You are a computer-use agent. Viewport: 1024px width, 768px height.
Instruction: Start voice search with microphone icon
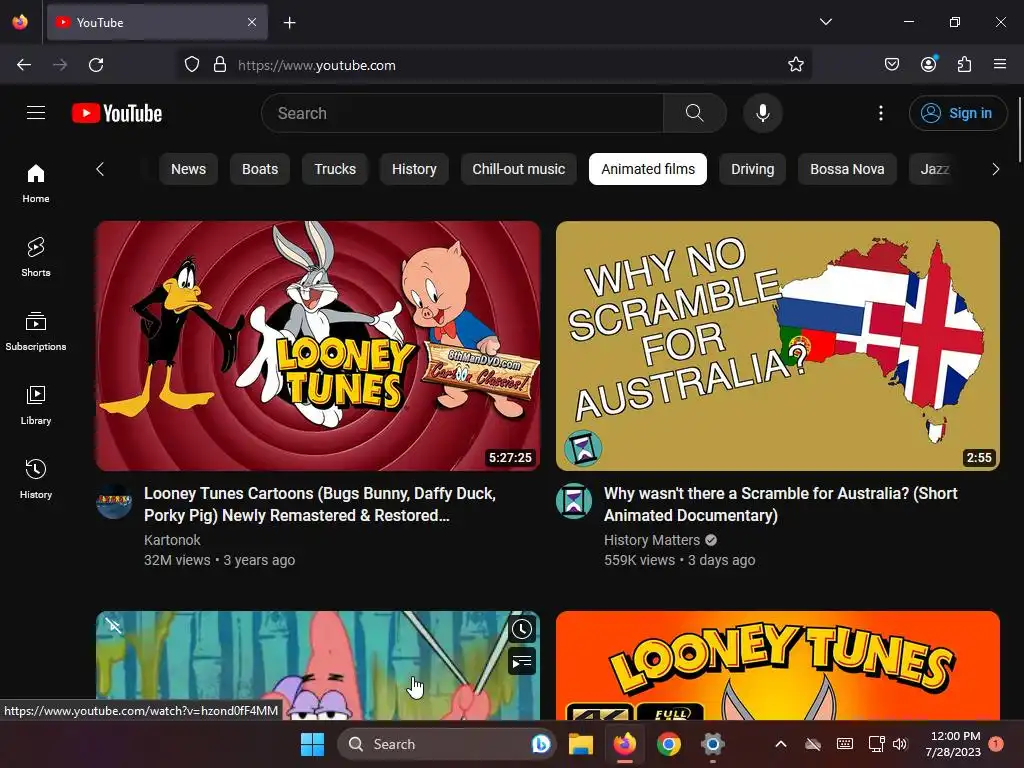(x=763, y=113)
